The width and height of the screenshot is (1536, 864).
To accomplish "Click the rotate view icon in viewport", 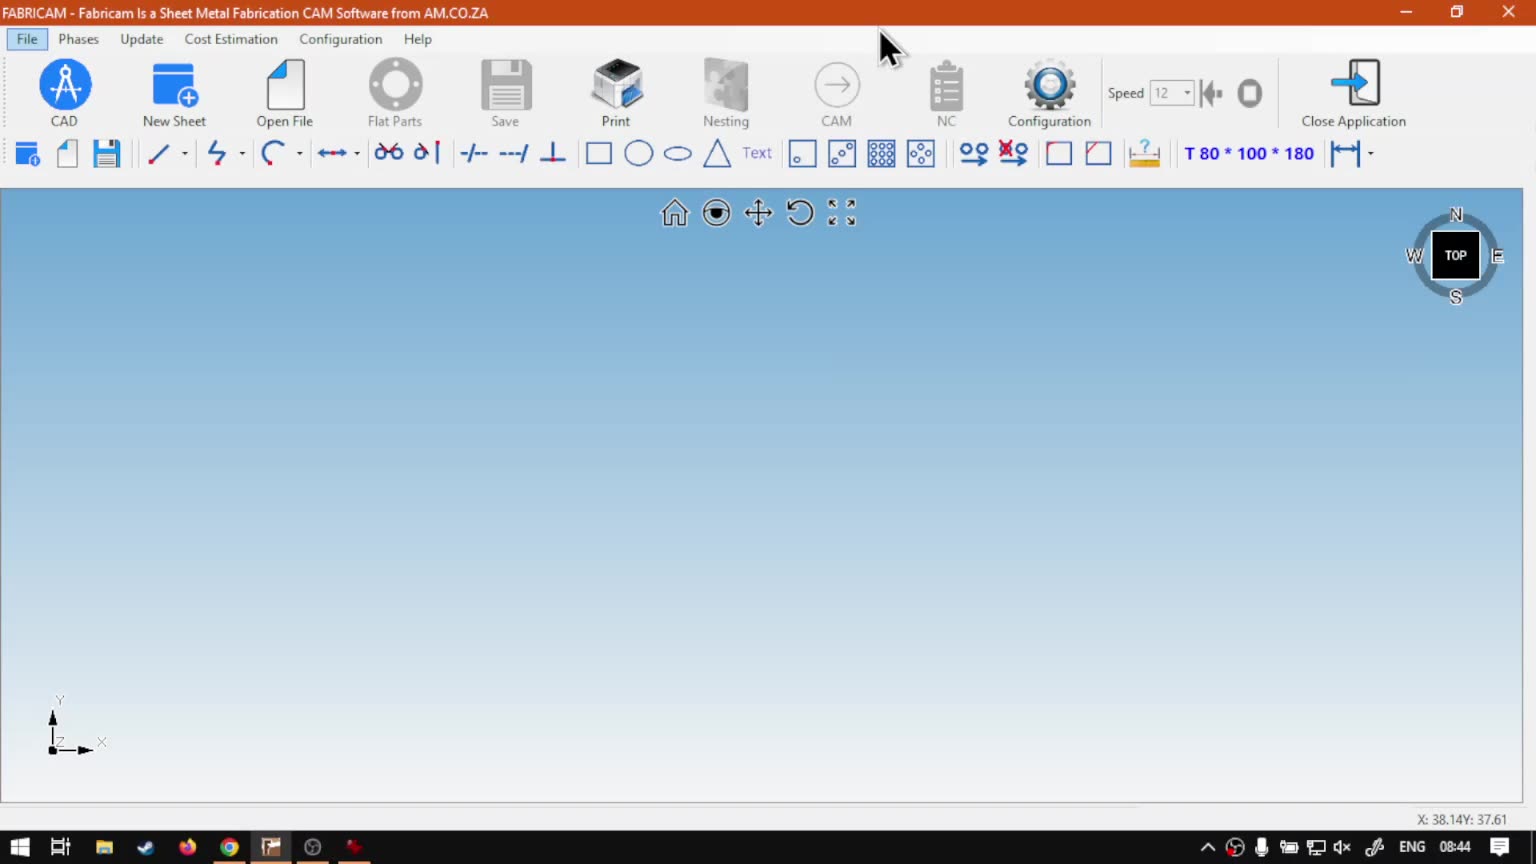I will point(800,213).
